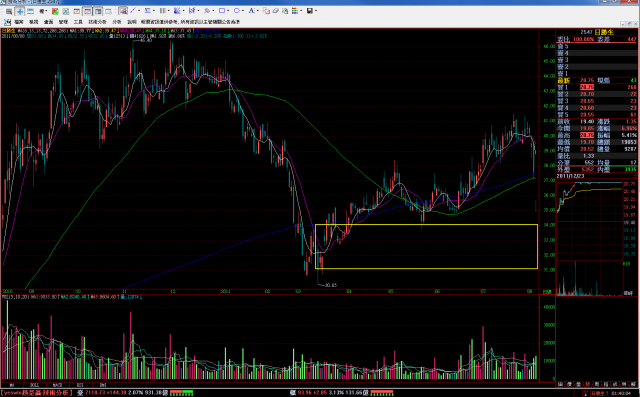640x397 pixels.
Task: Select the horizontal lines drawing tool
Action: 147,11
